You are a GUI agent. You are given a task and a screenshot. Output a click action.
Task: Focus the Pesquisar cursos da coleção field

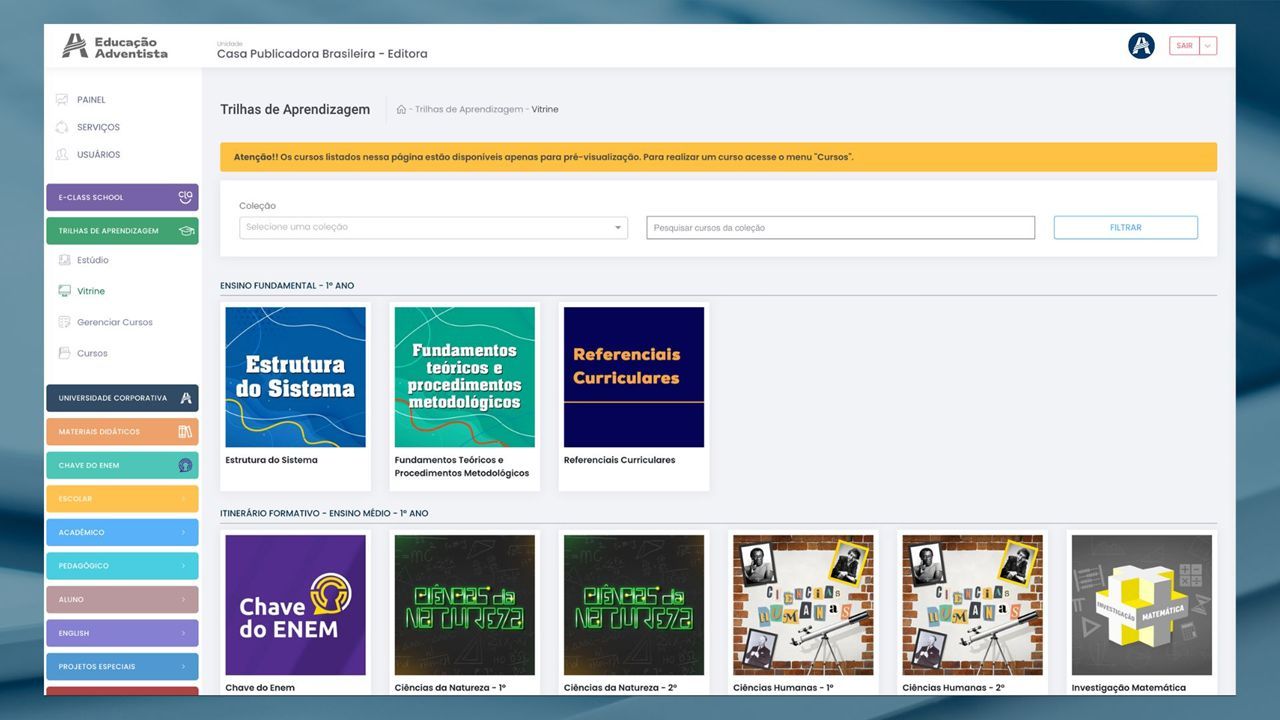840,228
